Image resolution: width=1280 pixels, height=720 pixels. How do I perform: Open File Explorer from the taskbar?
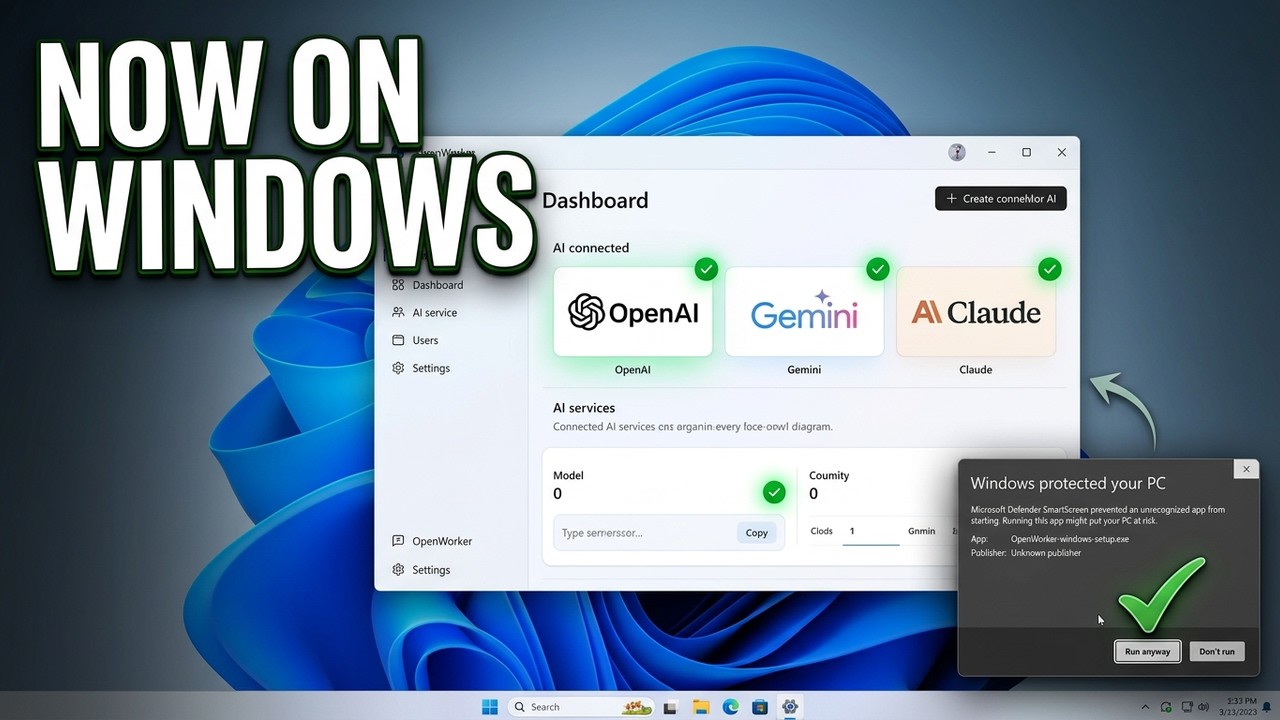pos(701,707)
